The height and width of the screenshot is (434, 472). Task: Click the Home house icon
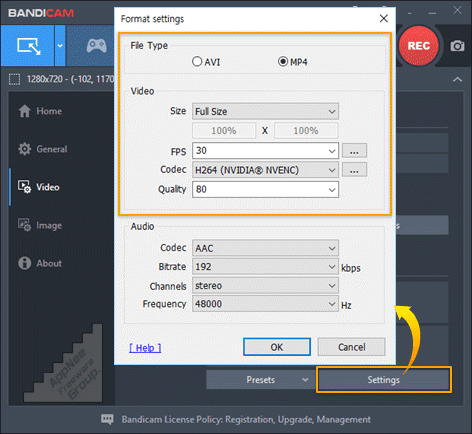point(25,111)
